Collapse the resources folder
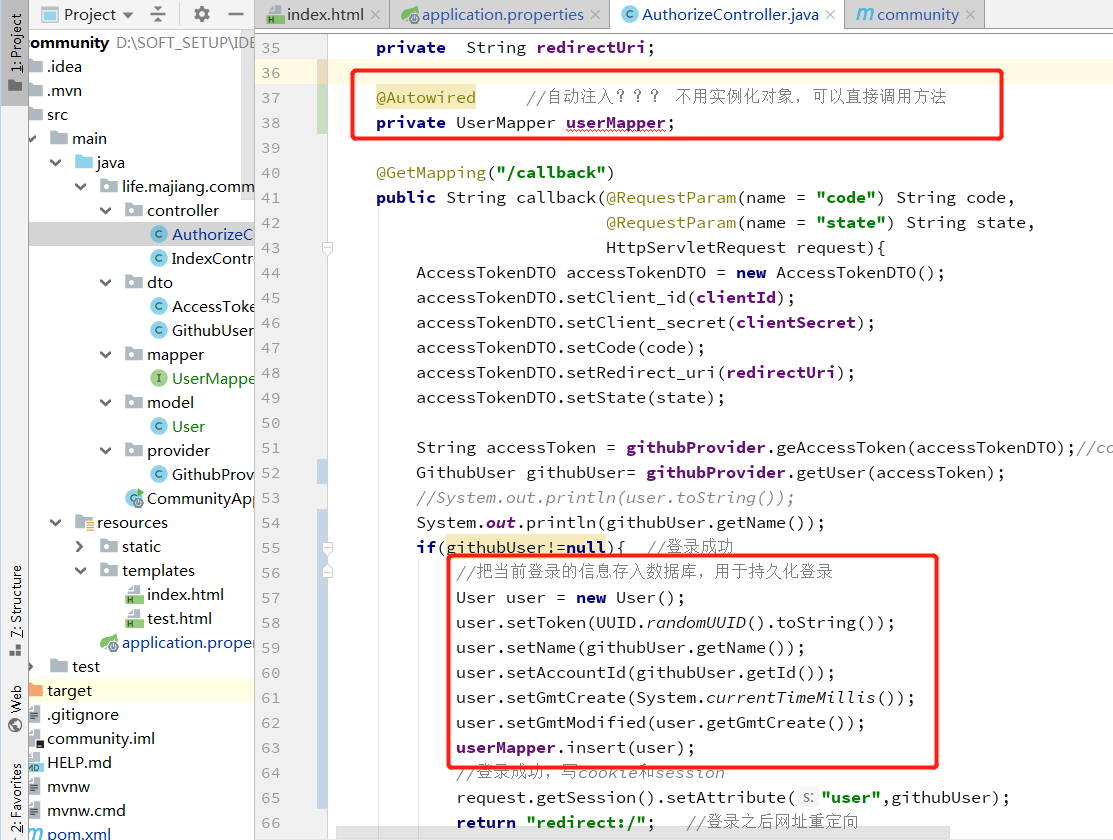 (56, 523)
